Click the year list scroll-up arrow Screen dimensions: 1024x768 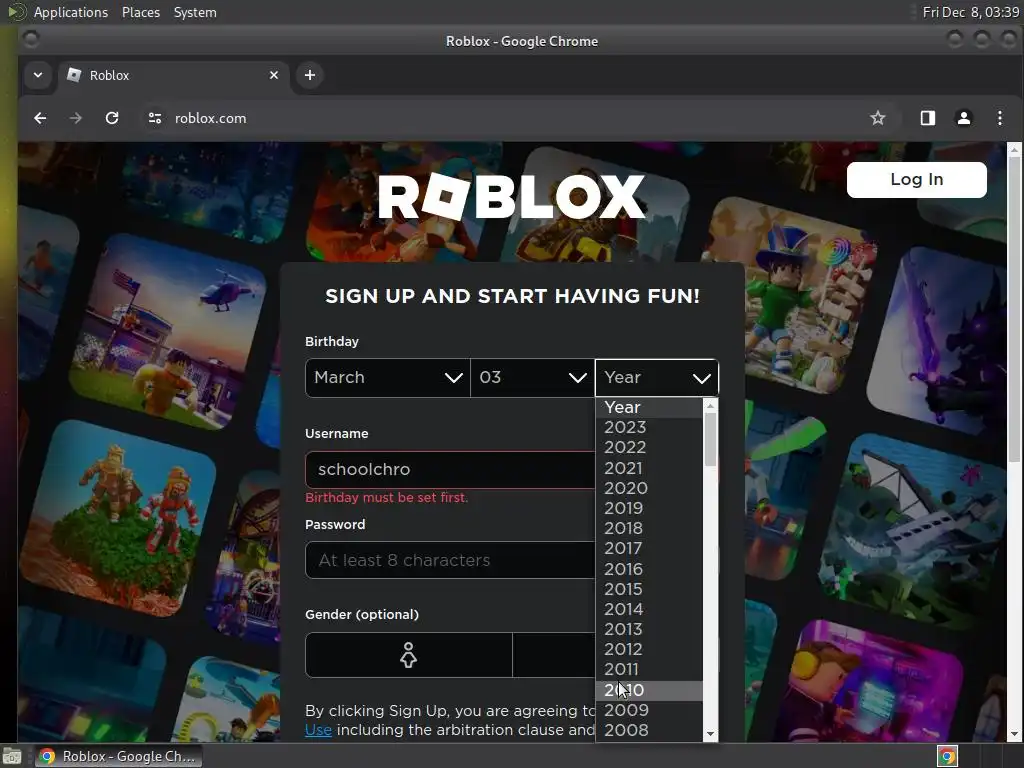click(x=711, y=406)
